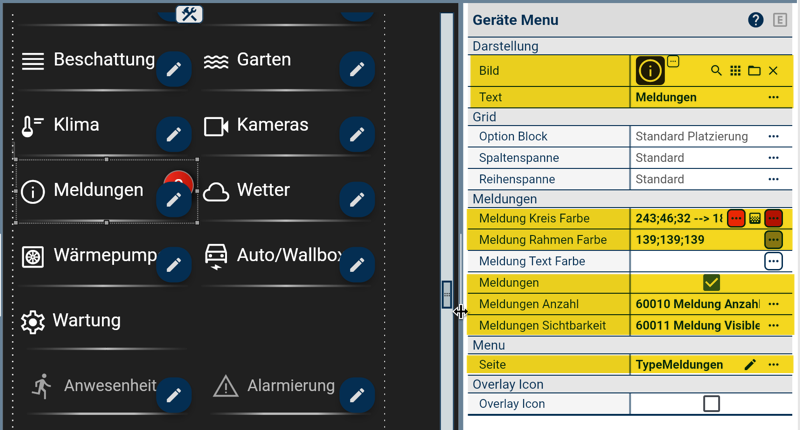Click the edit pencil next to Wetter
Viewport: 800px width, 430px height.
point(357,200)
